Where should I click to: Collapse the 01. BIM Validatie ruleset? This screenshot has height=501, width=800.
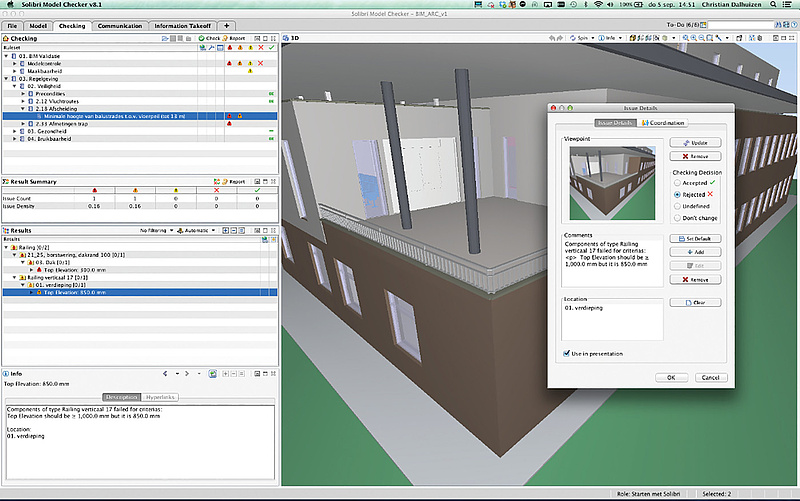pos(6,56)
